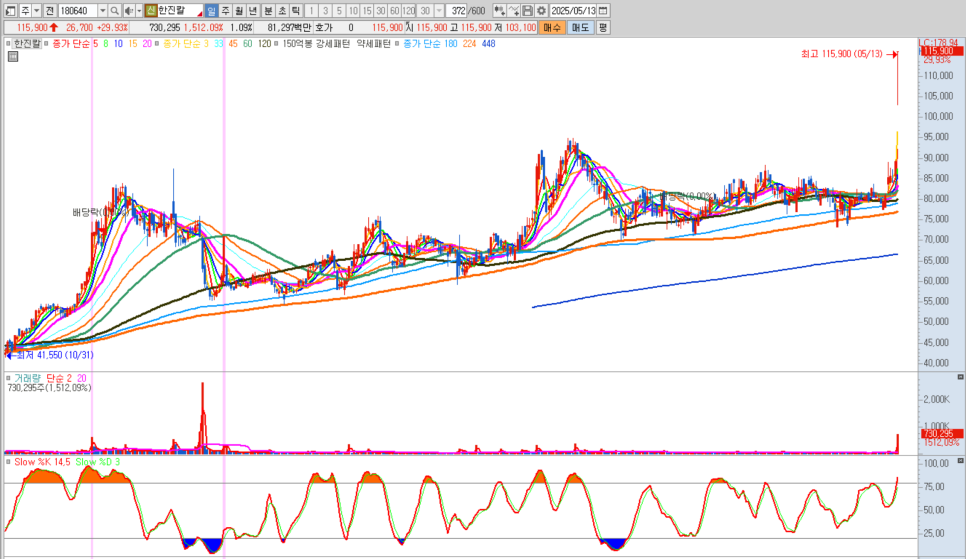Select the 일 daily chart period
Image resolution: width=966 pixels, height=559 pixels.
[211, 10]
